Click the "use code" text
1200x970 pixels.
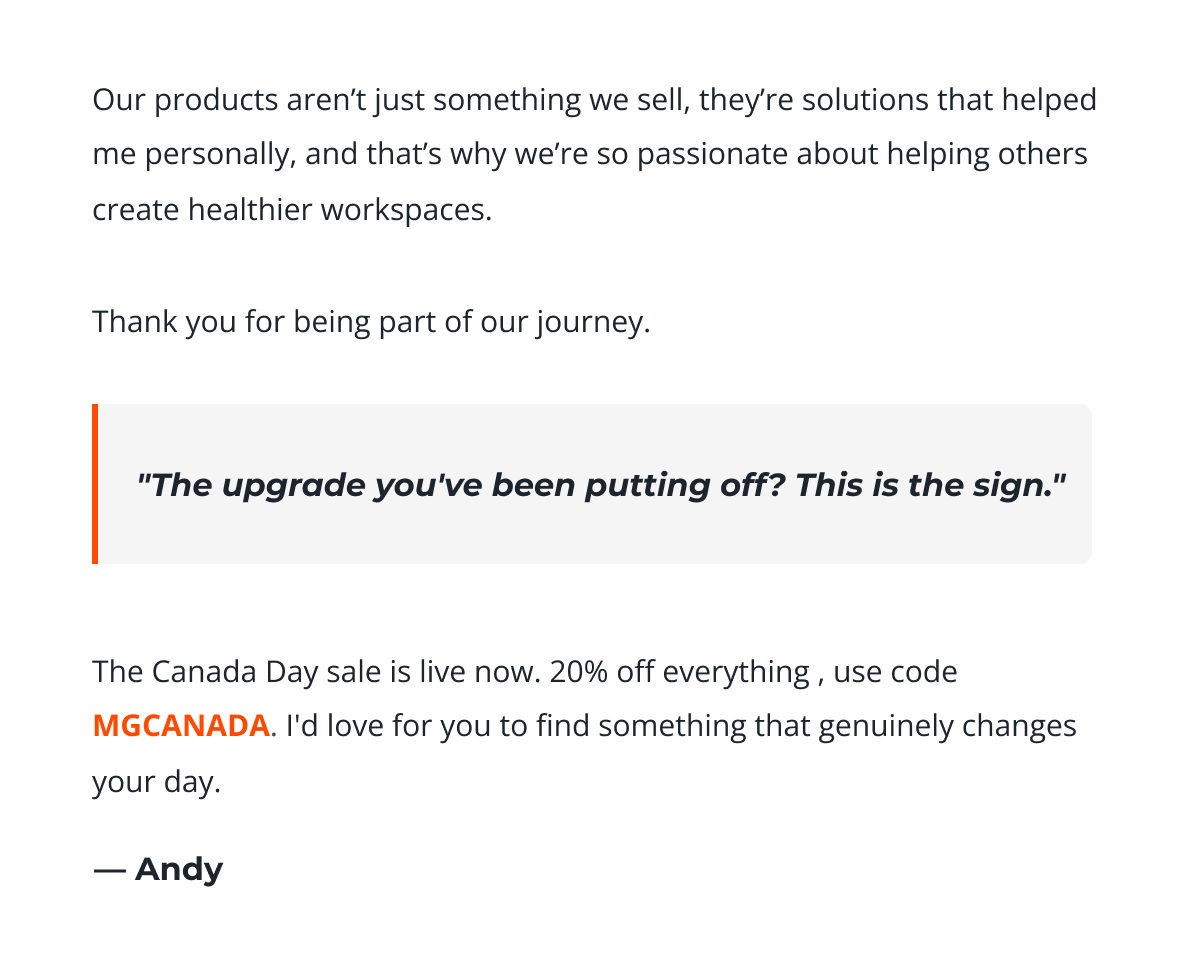(x=895, y=671)
